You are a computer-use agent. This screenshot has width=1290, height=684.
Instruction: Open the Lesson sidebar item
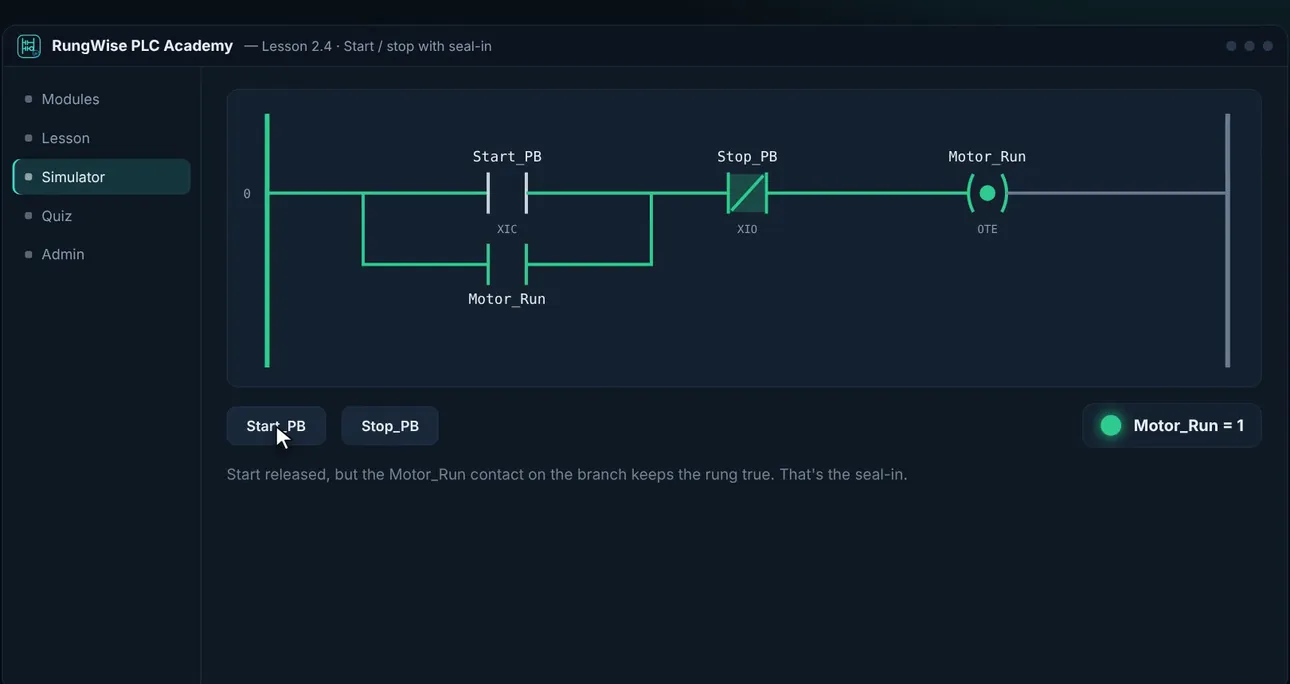pos(101,138)
